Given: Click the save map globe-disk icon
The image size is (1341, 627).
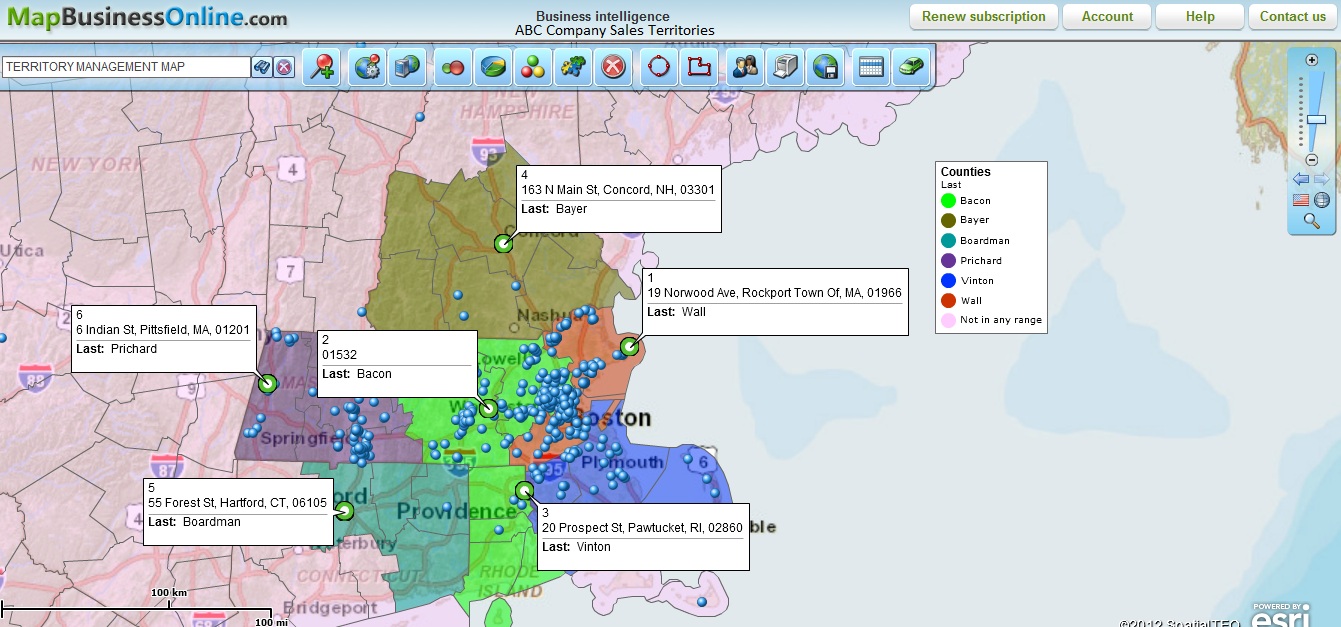Looking at the screenshot, I should pyautogui.click(x=826, y=67).
